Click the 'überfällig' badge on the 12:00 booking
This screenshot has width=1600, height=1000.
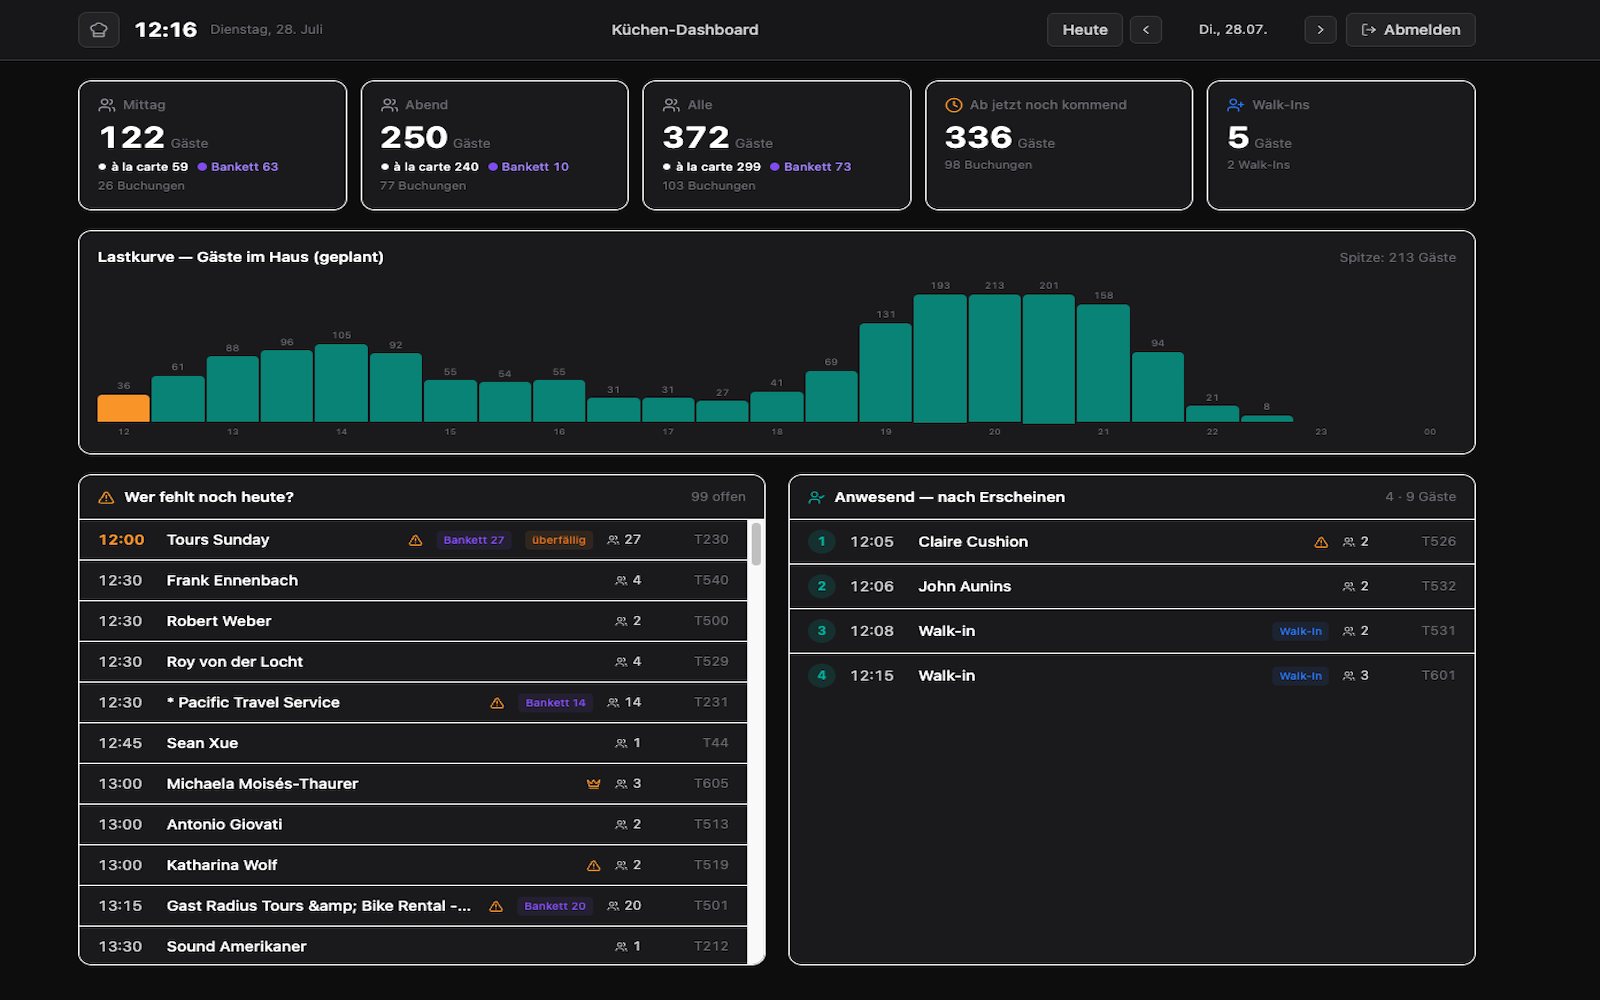(559, 540)
